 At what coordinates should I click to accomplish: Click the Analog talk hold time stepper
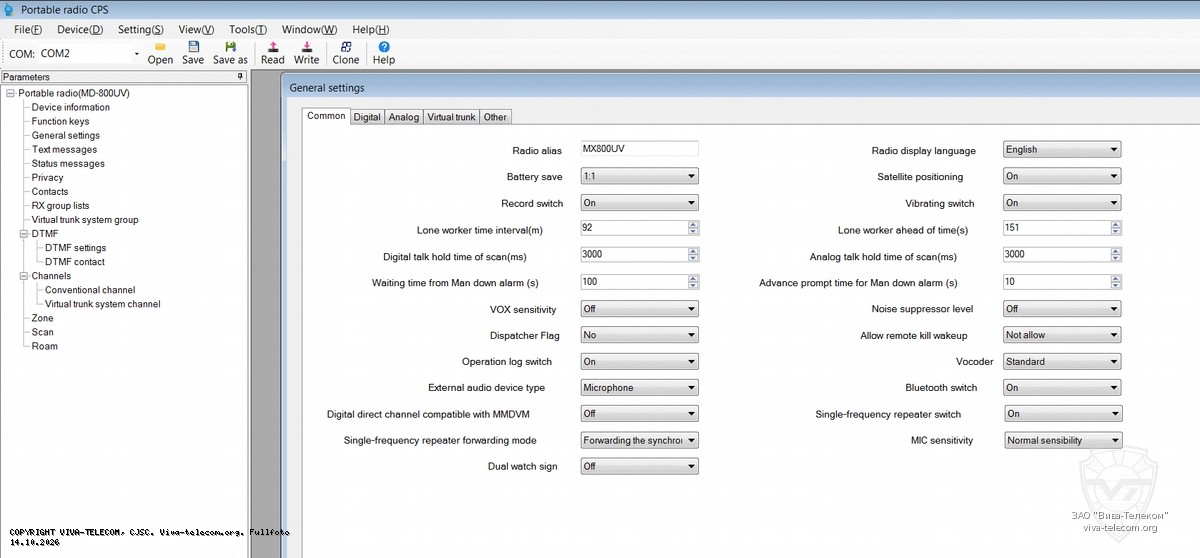click(x=1115, y=254)
